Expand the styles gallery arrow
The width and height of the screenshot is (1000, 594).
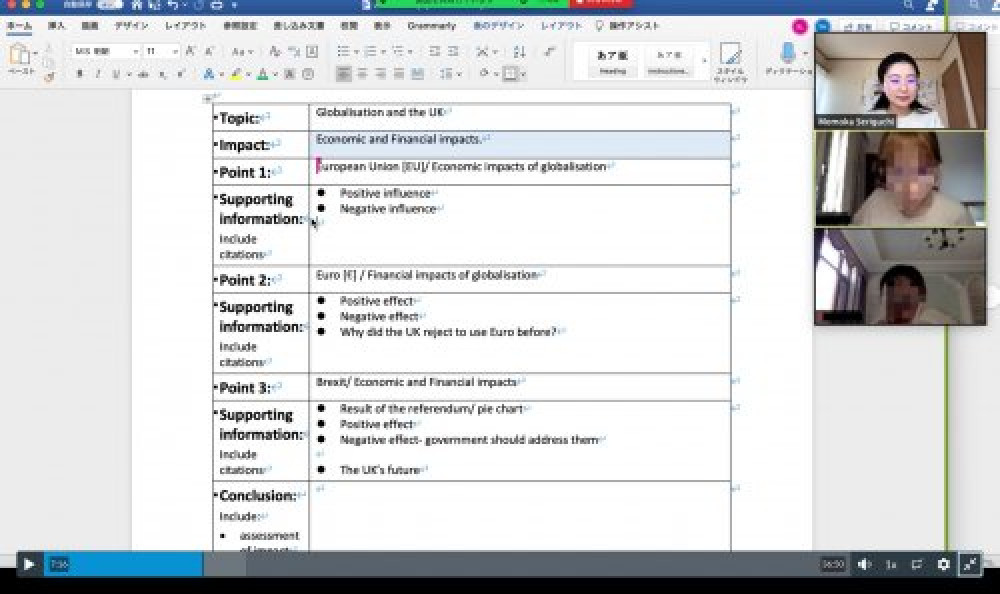coord(703,60)
